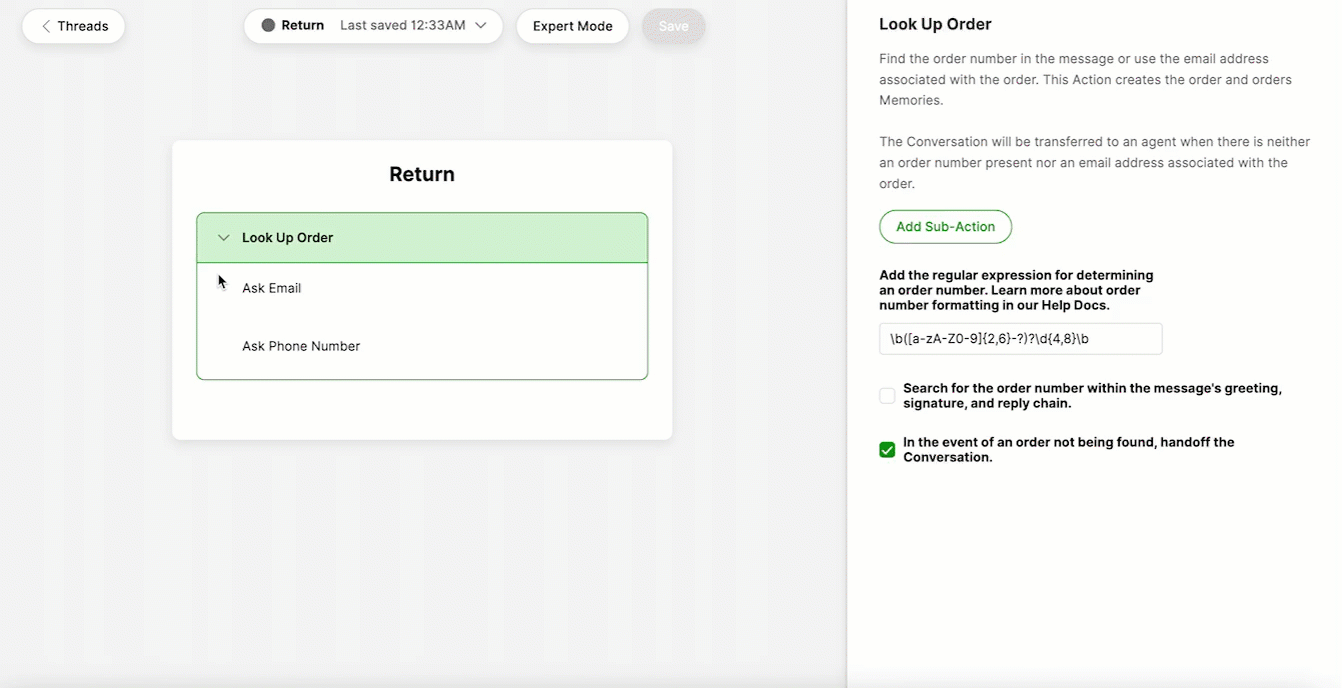Enable searching greeting, signature, and reply chain
The height and width of the screenshot is (688, 1342).
tap(887, 396)
